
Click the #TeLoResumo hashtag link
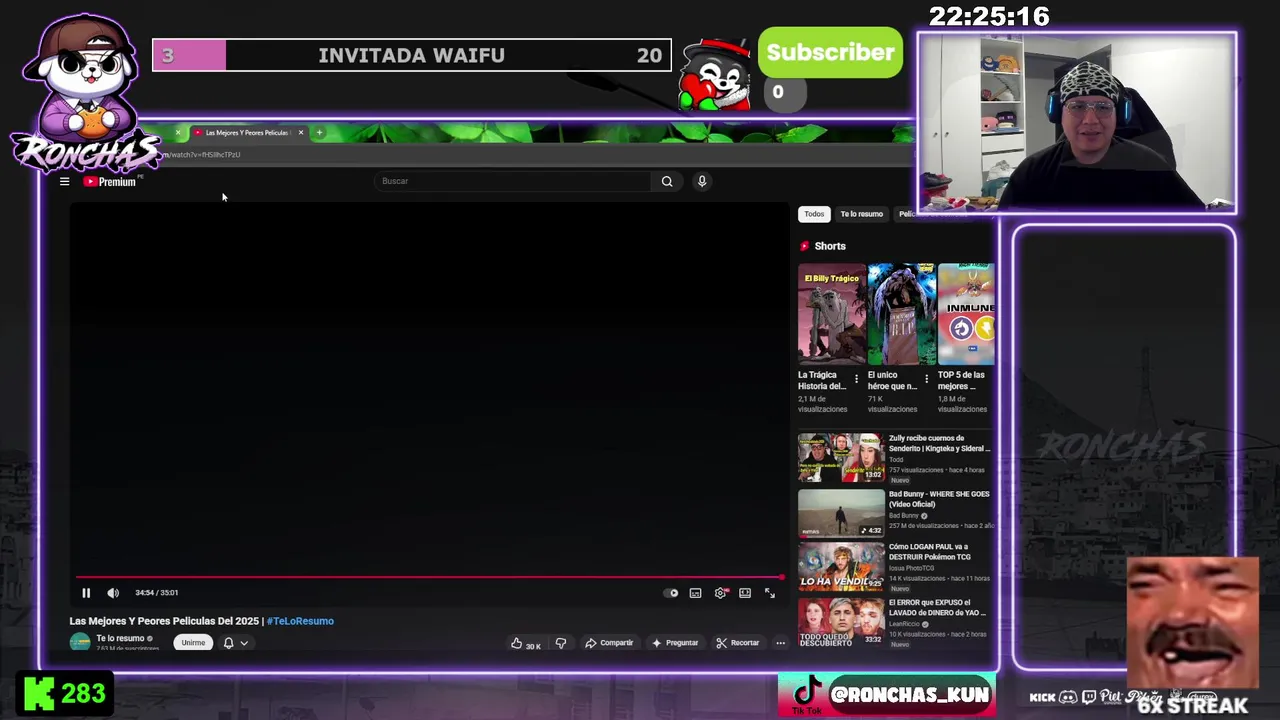tap(300, 621)
